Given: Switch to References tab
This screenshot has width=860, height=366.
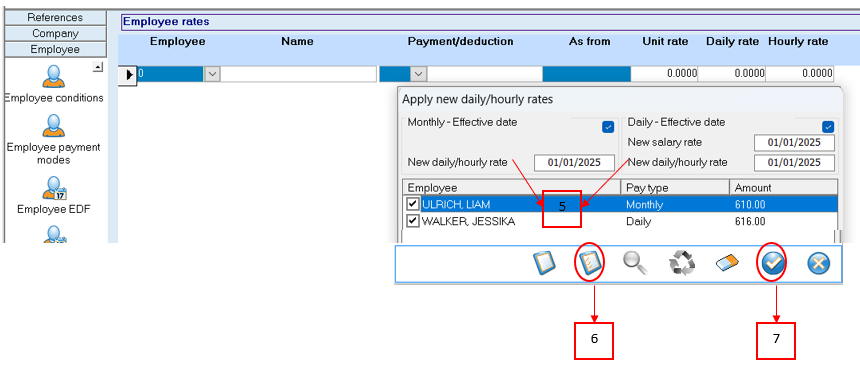Looking at the screenshot, I should [x=55, y=18].
